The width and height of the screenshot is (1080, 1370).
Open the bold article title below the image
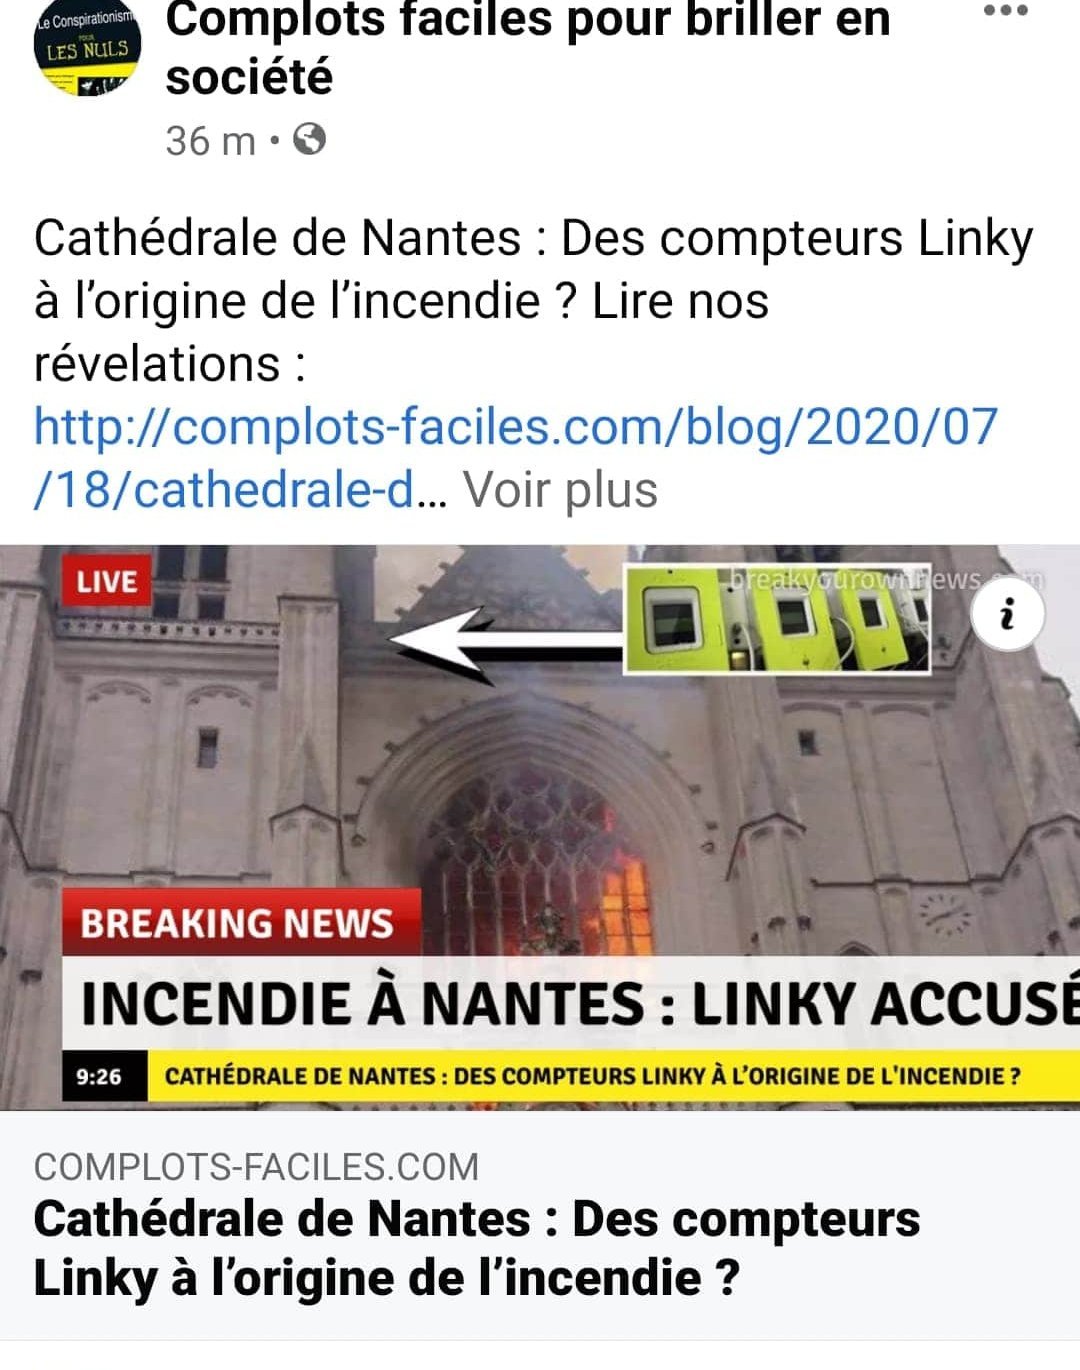[476, 1248]
